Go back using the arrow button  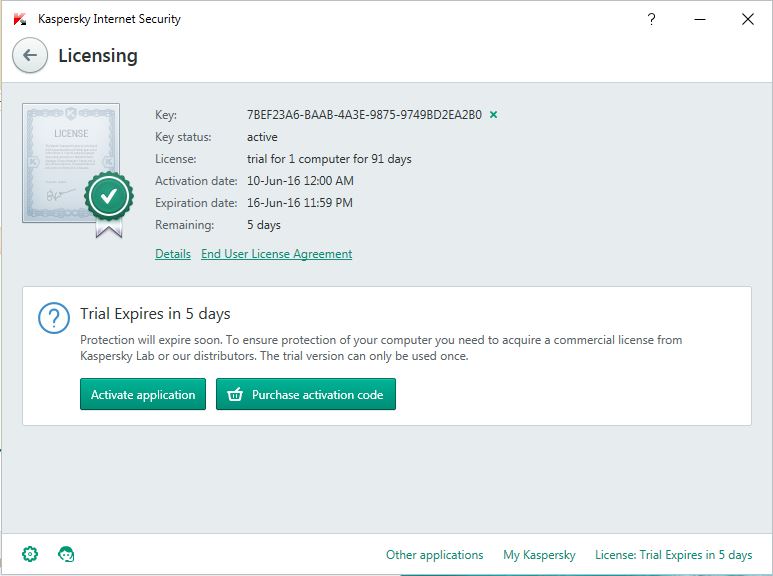tap(30, 55)
